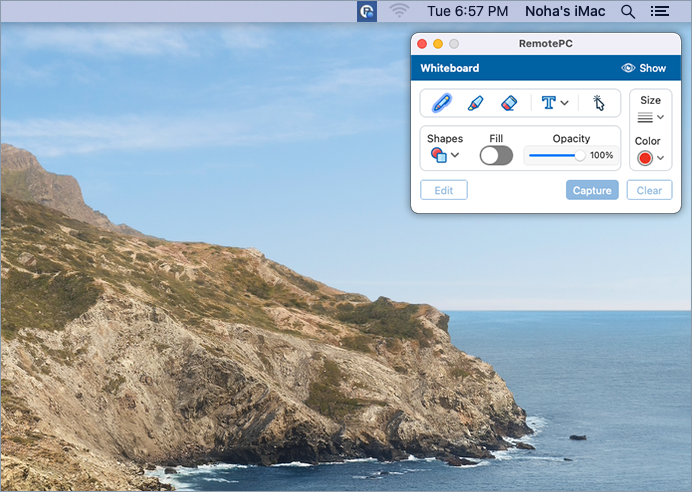Click the Edit button
692x492 pixels.
point(444,190)
